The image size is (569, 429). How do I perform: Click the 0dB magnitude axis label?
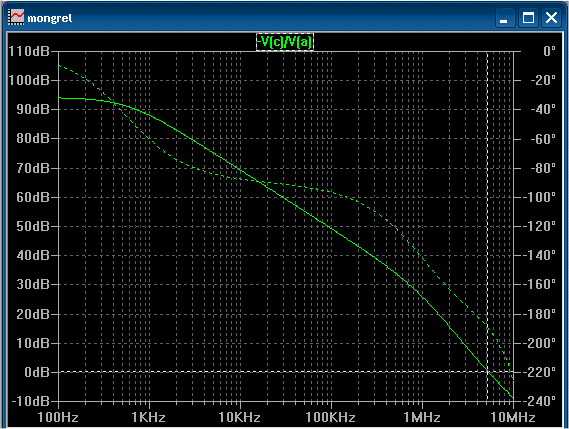[37, 372]
